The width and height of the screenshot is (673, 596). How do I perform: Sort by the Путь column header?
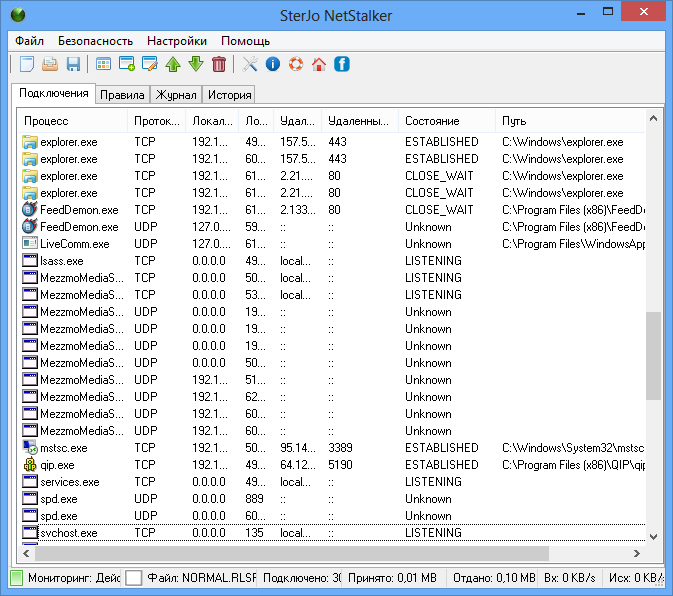click(x=570, y=121)
